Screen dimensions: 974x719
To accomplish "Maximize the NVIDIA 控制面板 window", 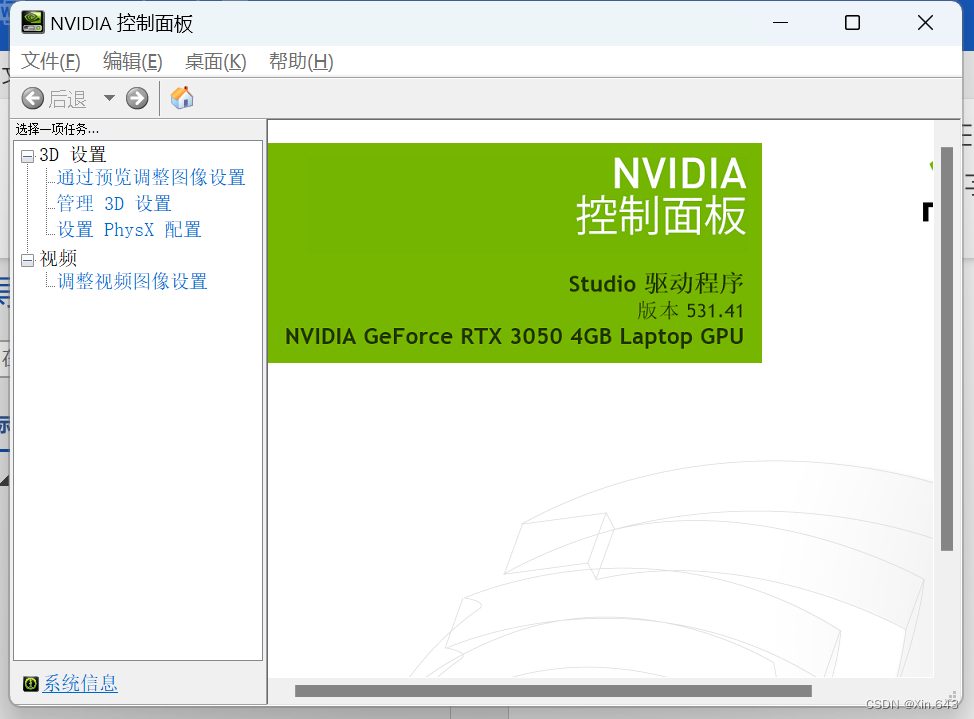I will tap(852, 23).
